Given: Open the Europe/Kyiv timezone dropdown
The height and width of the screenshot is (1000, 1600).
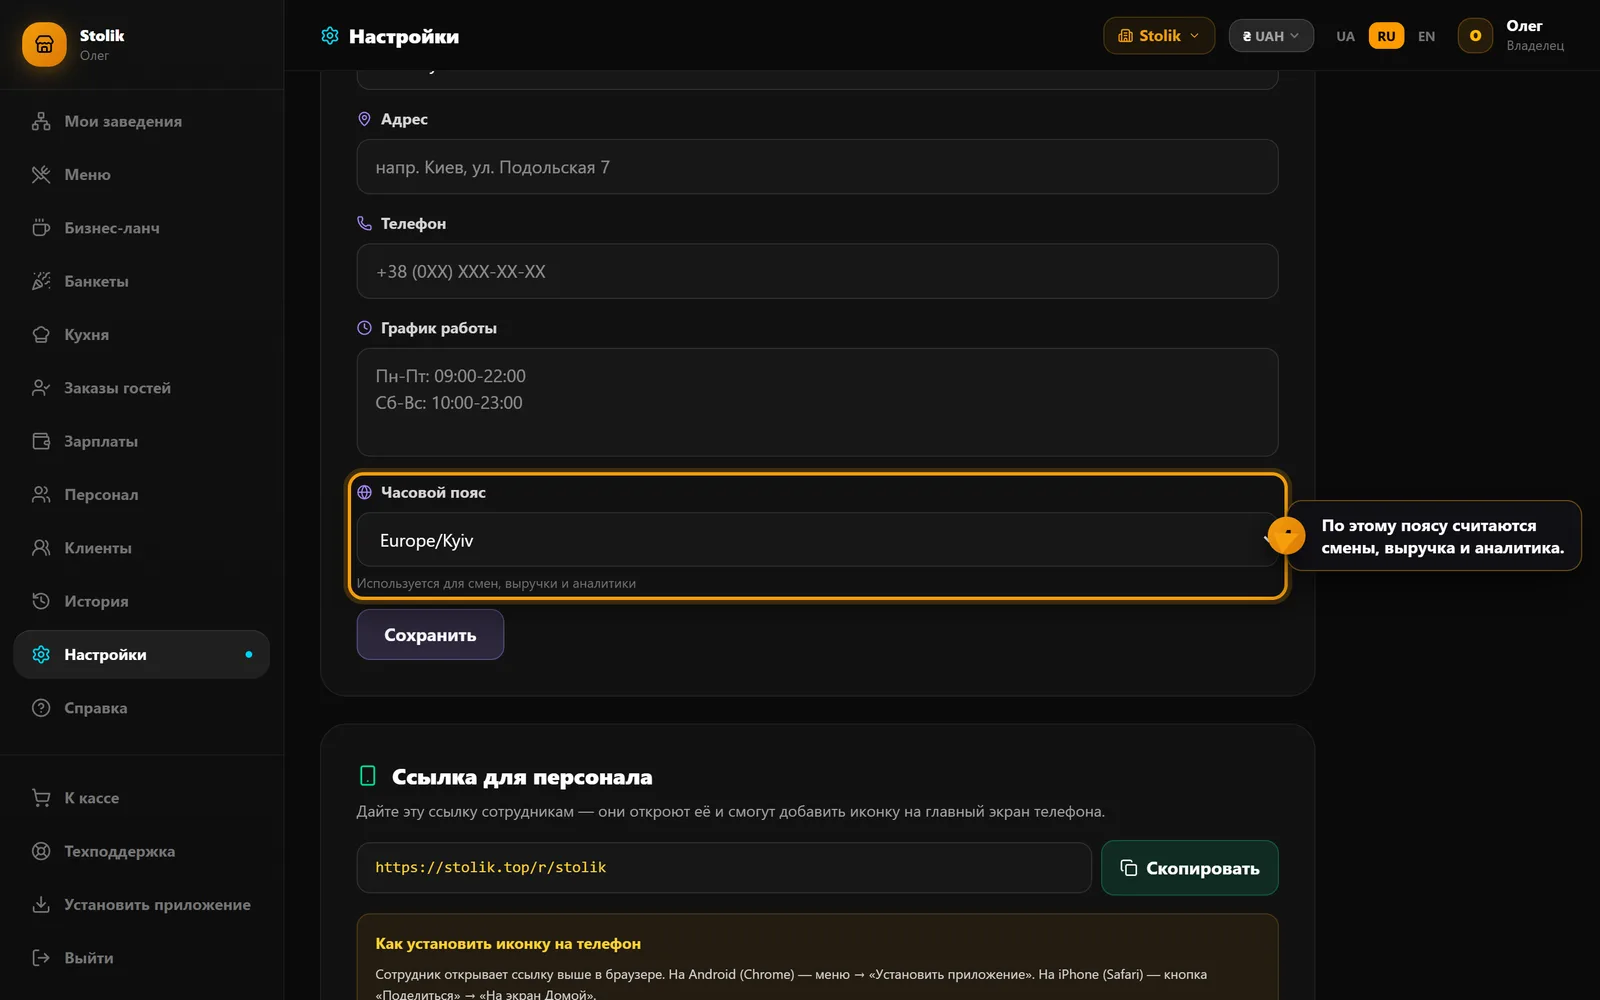Looking at the screenshot, I should click(817, 540).
